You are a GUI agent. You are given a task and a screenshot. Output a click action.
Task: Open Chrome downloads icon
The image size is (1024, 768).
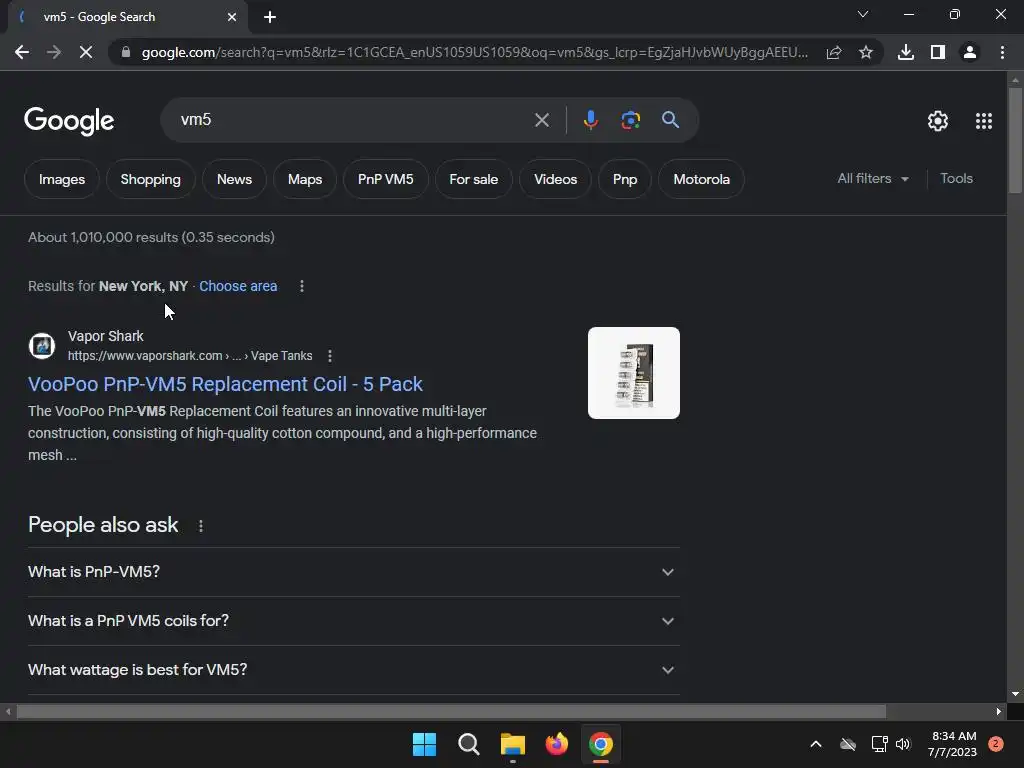tap(905, 52)
